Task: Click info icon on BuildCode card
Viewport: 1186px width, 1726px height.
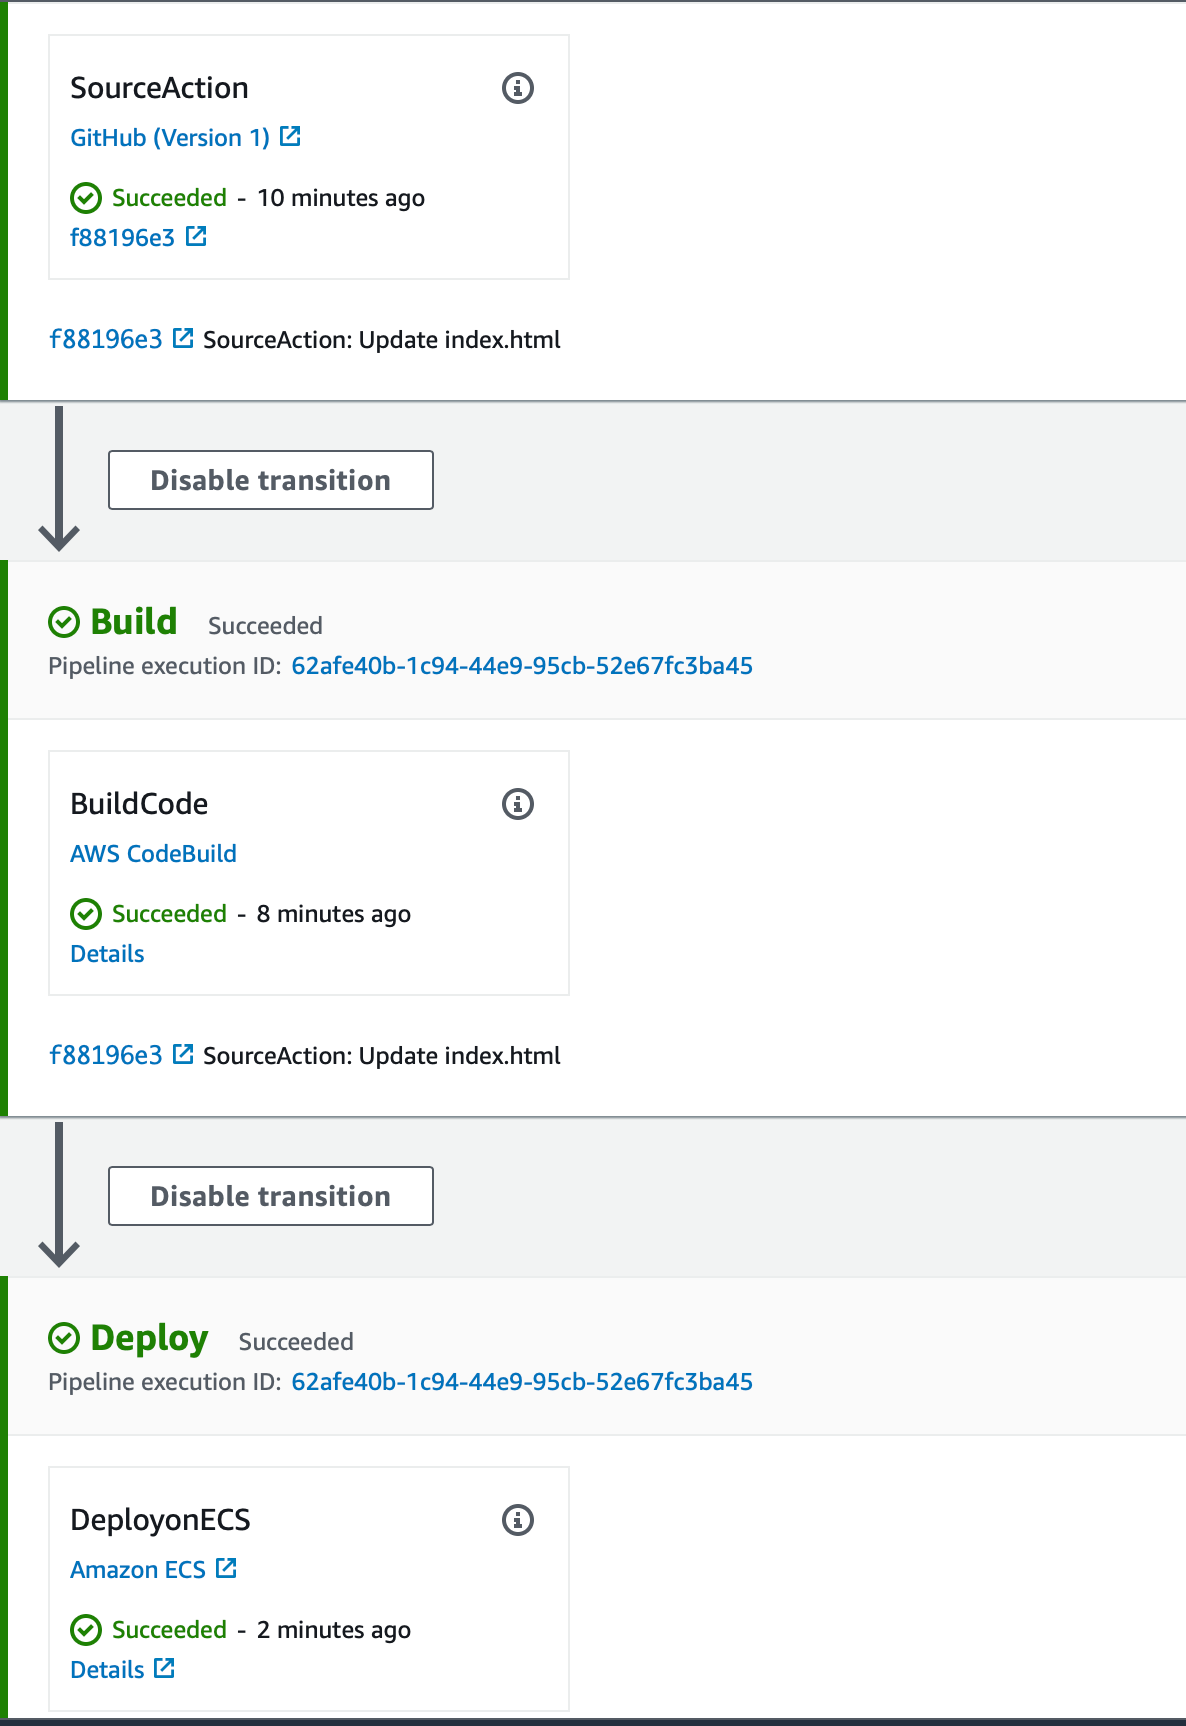Action: 517,804
